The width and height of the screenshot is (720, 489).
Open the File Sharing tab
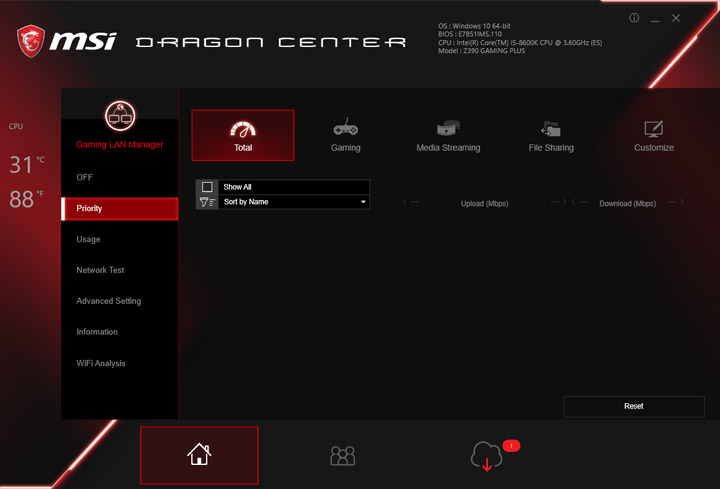551,135
